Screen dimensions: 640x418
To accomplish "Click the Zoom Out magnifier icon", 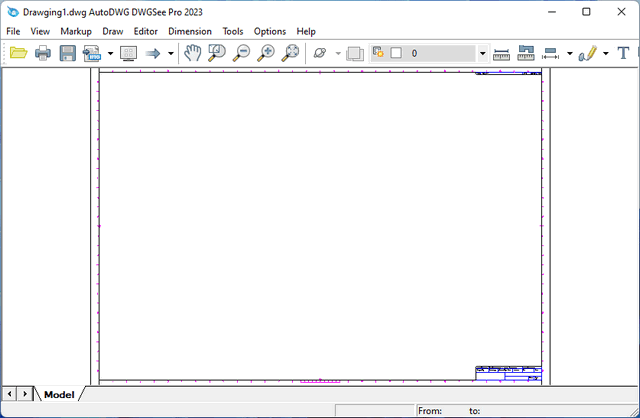I will click(242, 53).
